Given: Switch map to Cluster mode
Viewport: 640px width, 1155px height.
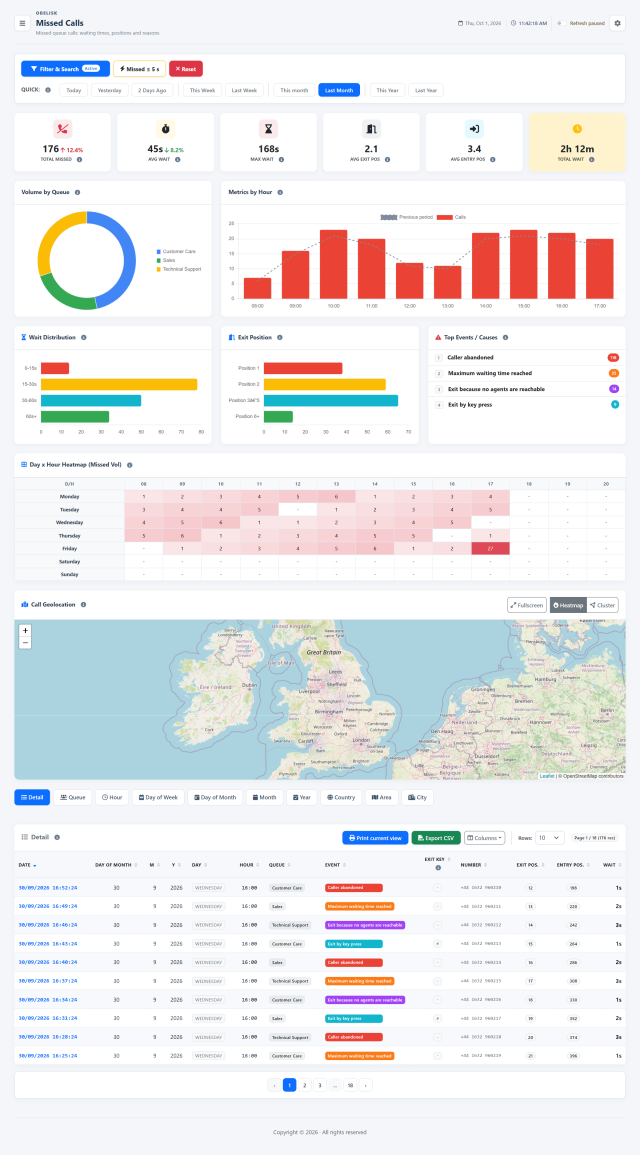Looking at the screenshot, I should [602, 605].
